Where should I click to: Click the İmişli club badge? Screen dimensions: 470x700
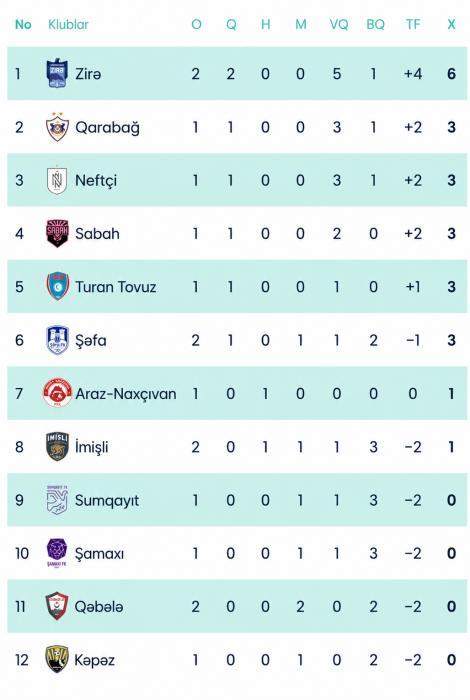click(57, 446)
